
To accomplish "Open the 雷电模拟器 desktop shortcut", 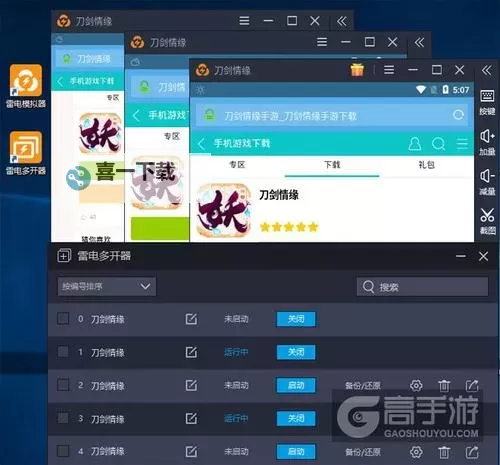I will [x=26, y=86].
